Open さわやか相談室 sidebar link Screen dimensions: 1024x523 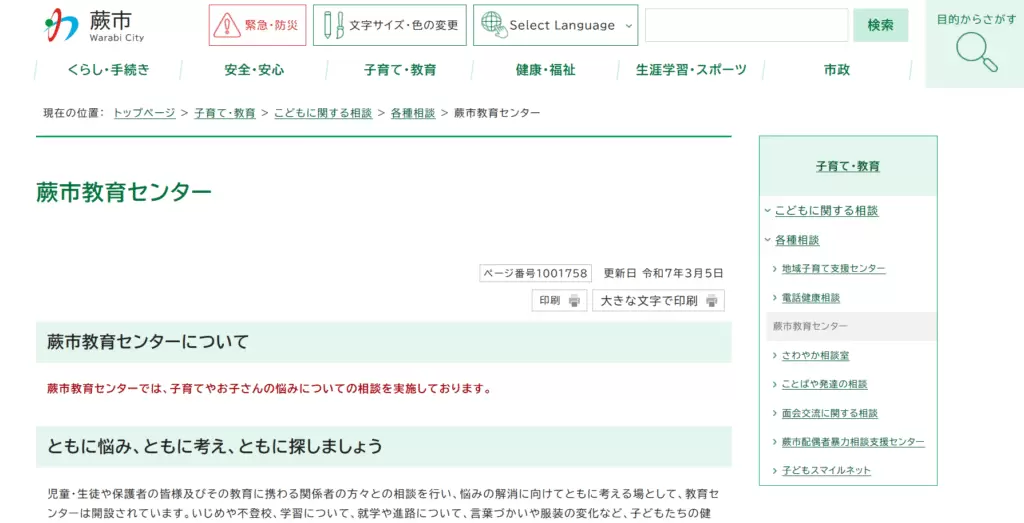(816, 355)
